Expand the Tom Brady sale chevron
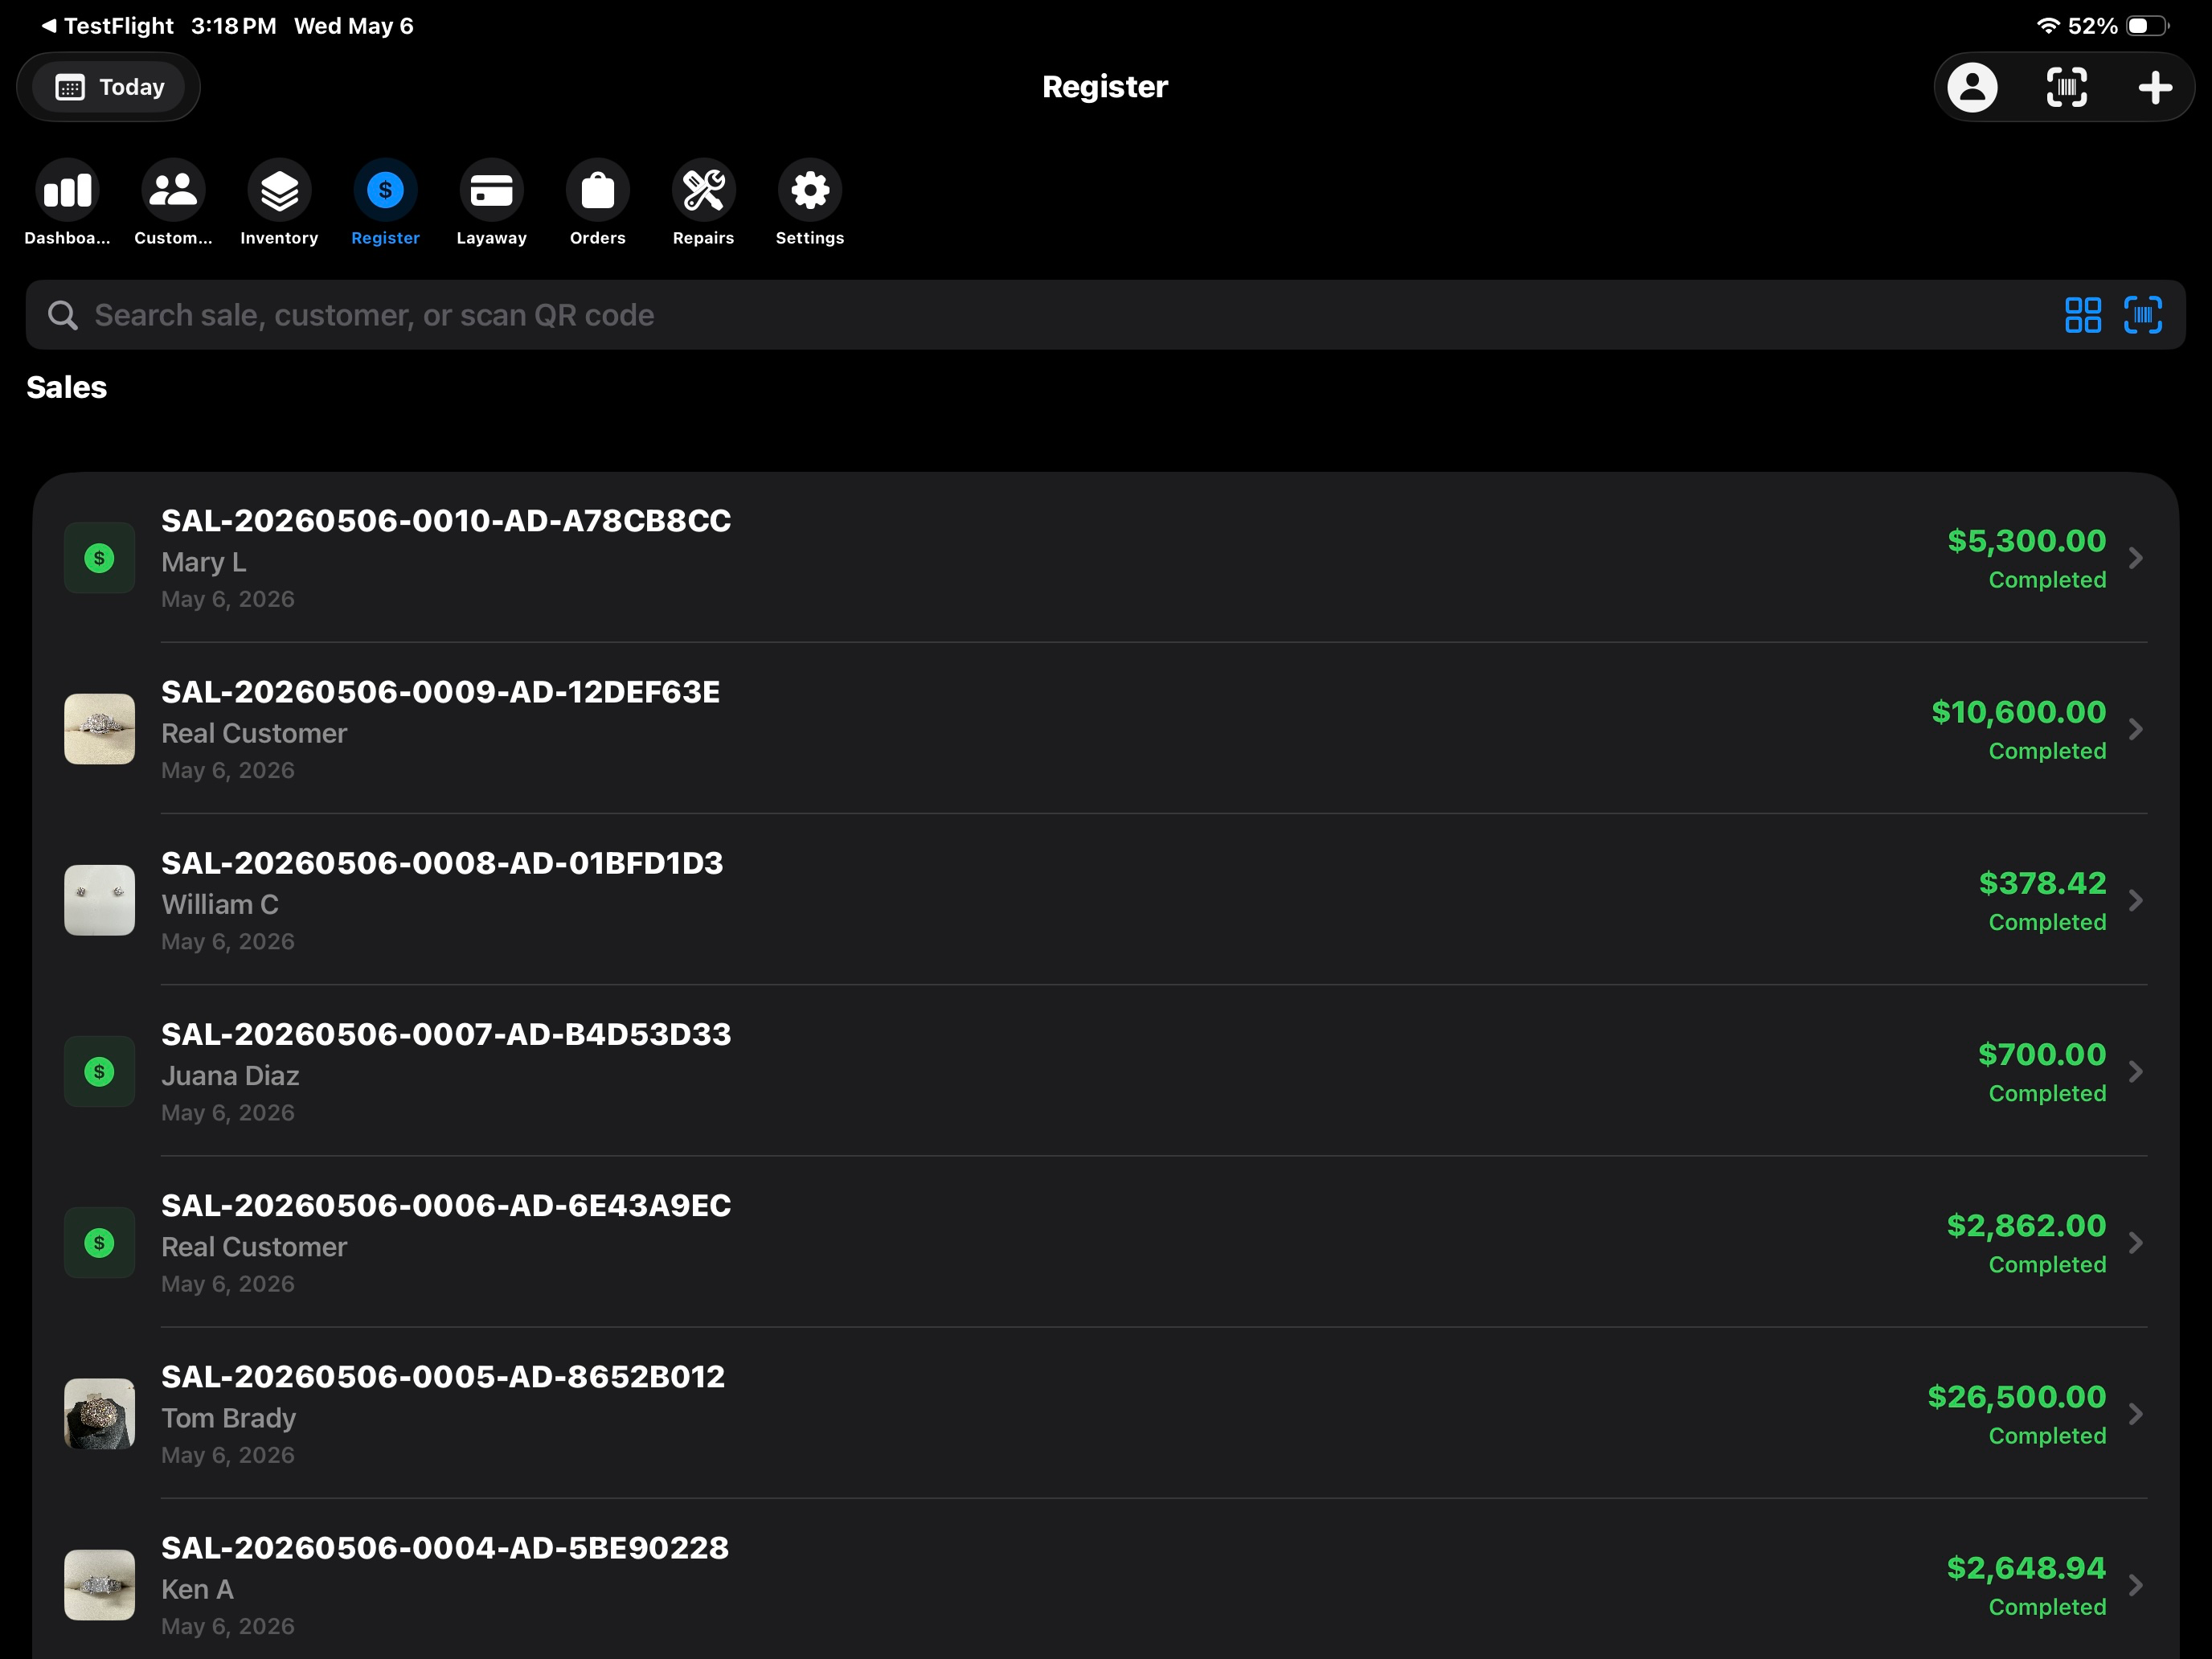 [x=2135, y=1413]
